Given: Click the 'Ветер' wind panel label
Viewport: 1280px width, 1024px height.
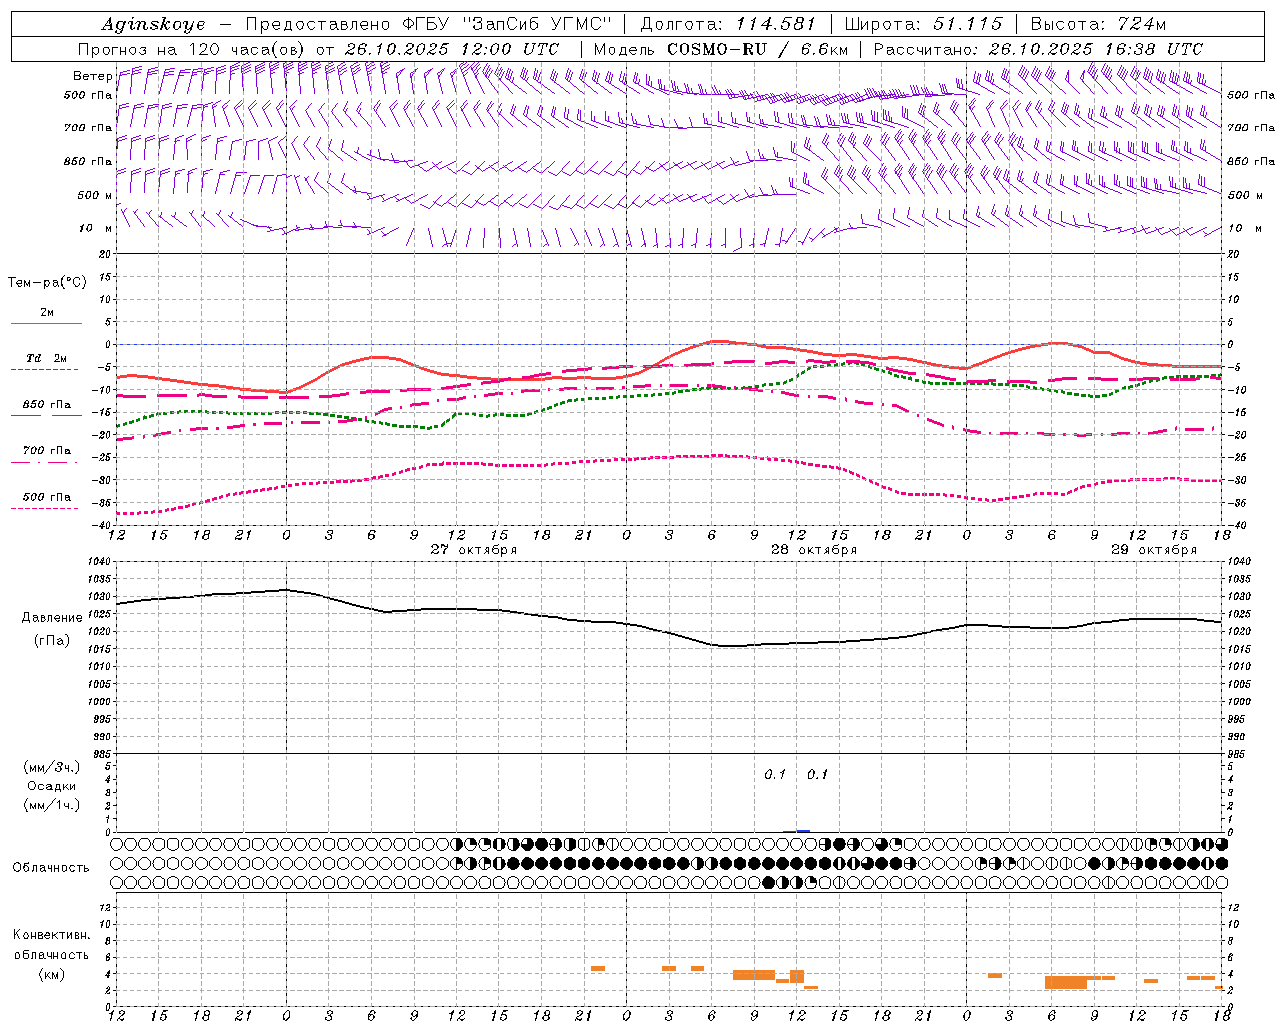Looking at the screenshot, I should click(x=92, y=76).
